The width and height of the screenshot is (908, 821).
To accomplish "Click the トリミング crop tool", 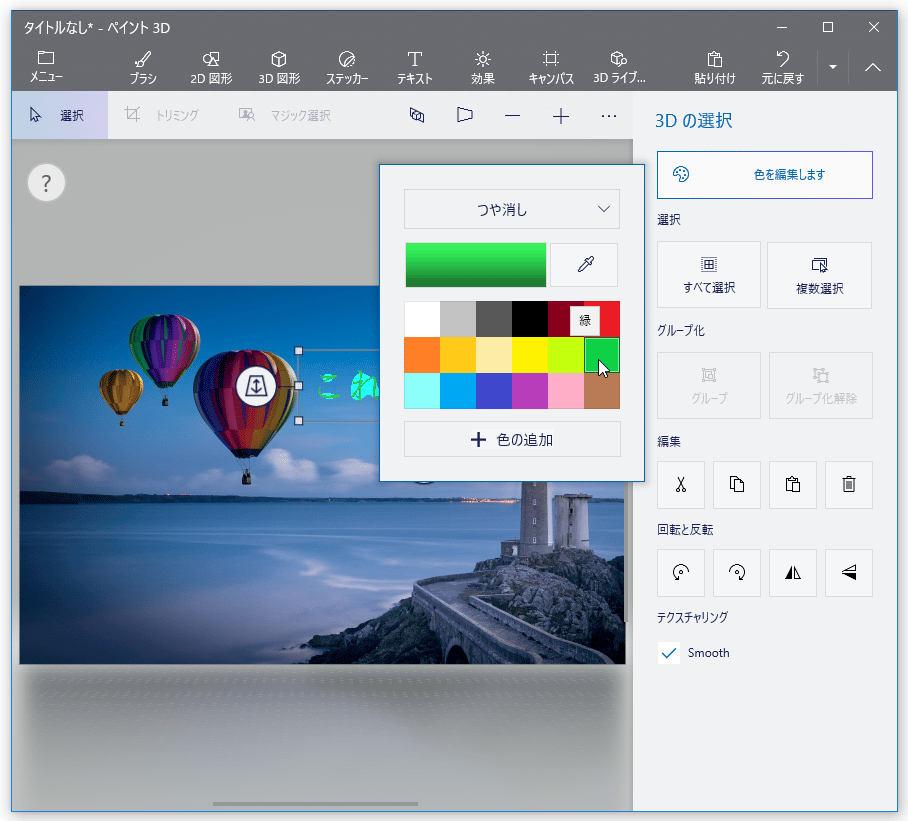I will pyautogui.click(x=162, y=115).
